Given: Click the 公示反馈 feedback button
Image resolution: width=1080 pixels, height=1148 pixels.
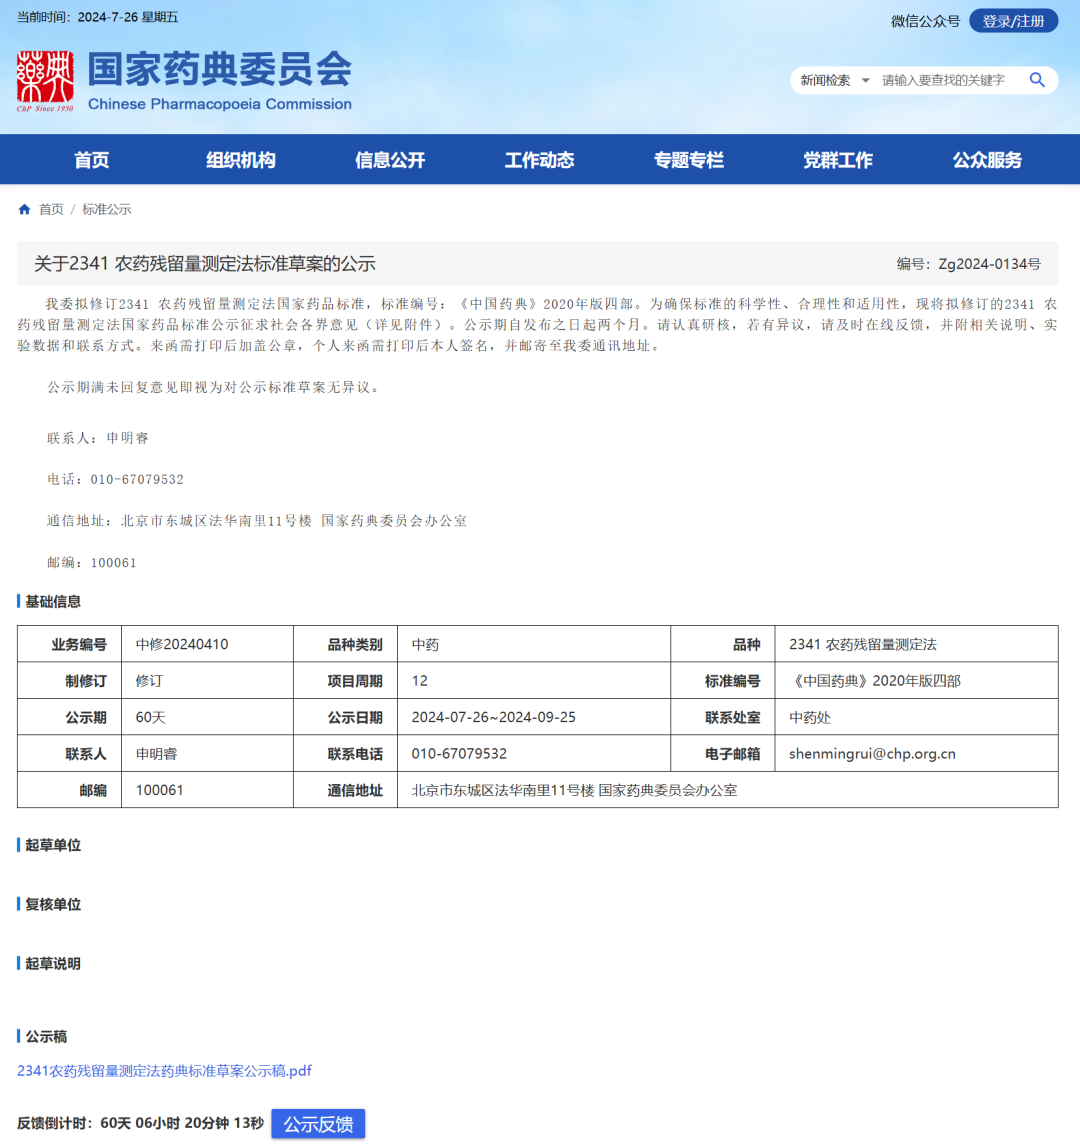Looking at the screenshot, I should point(318,1123).
